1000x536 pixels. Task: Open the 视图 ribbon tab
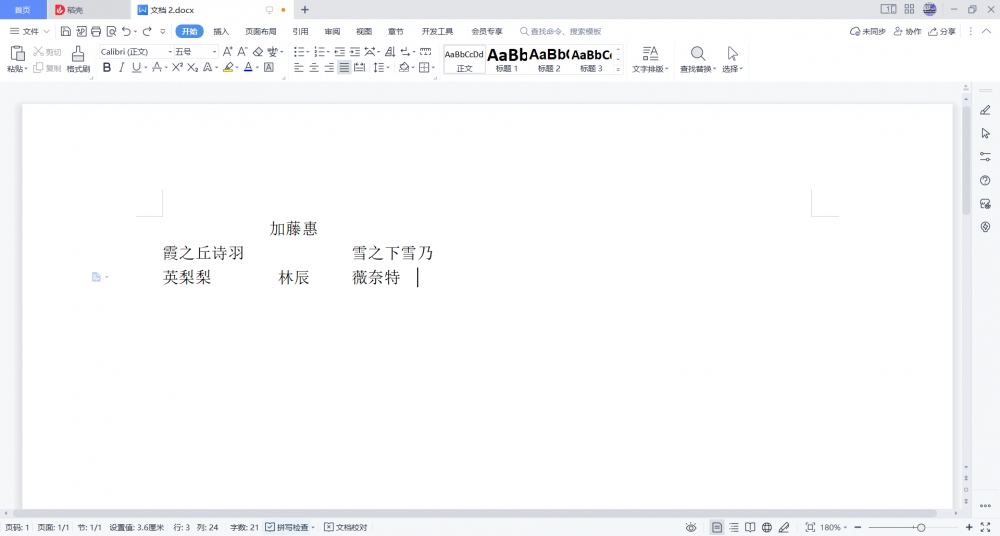point(364,31)
